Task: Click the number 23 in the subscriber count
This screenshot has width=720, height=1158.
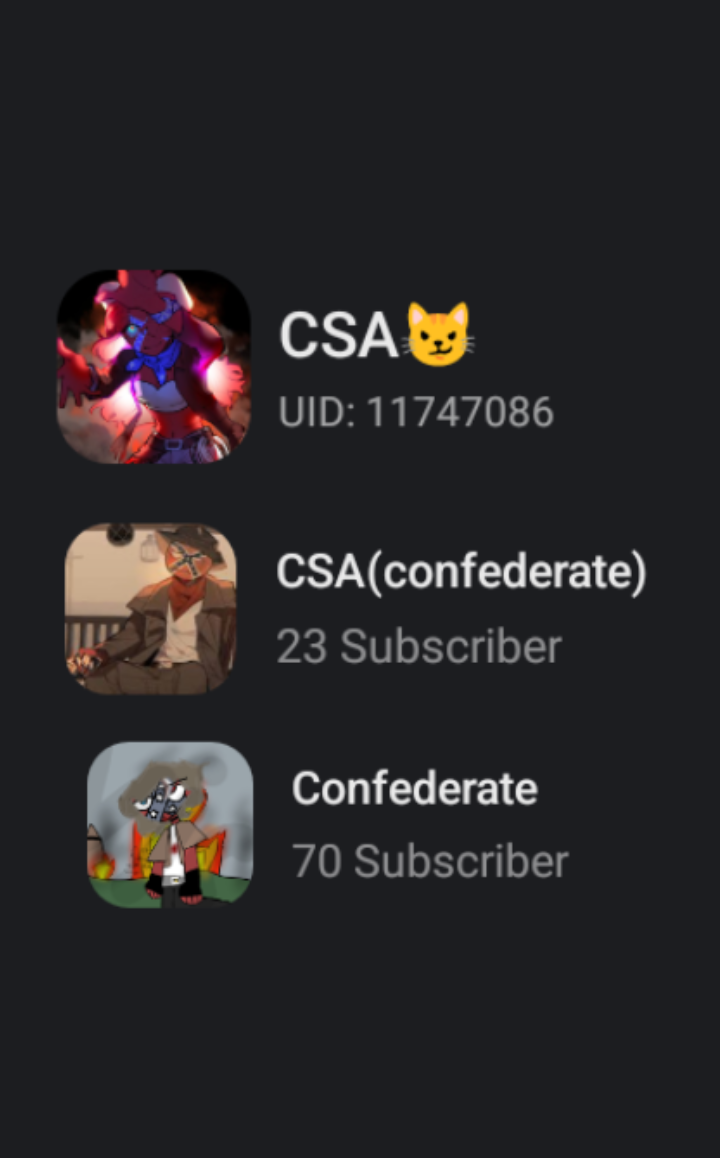Action: pyautogui.click(x=301, y=648)
